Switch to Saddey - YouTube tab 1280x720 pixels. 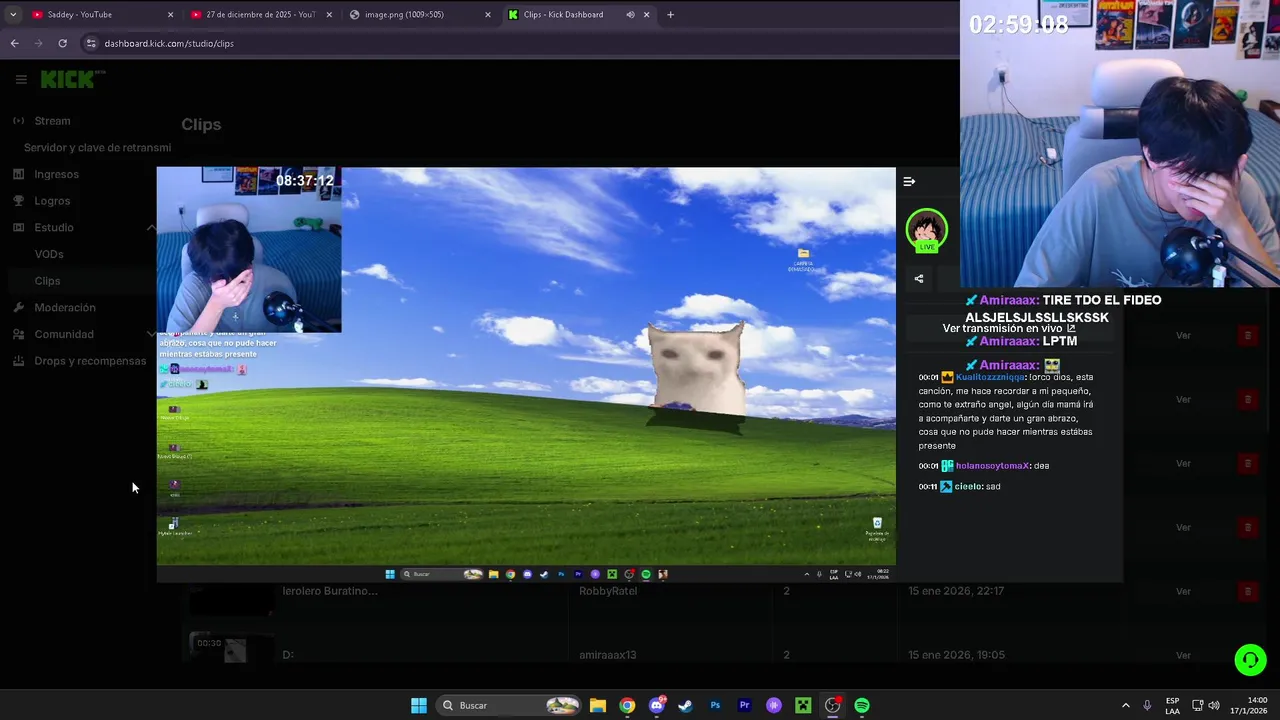coord(100,15)
